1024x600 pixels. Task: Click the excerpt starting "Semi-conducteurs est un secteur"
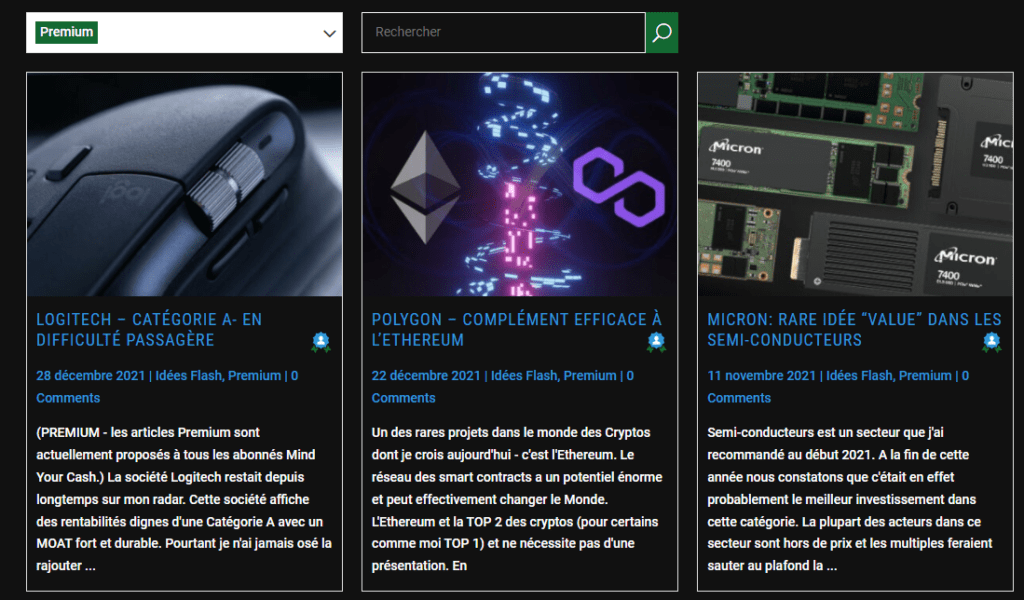850,499
